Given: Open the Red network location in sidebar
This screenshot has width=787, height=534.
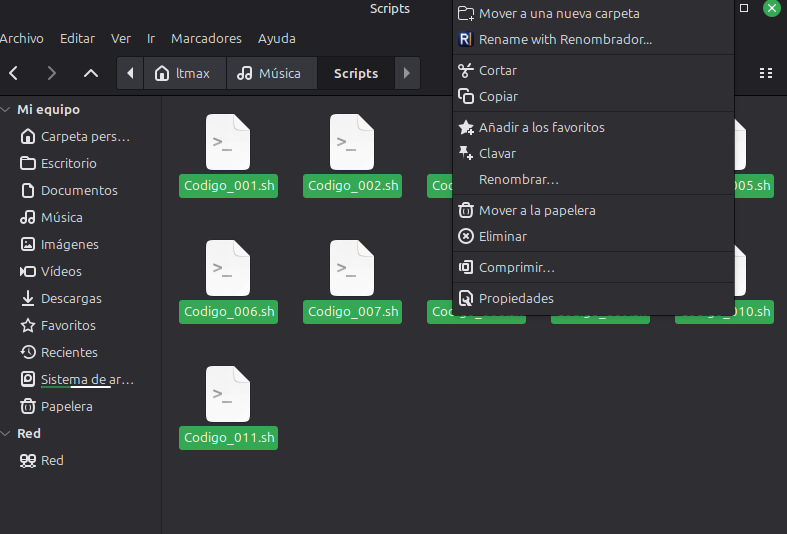Looking at the screenshot, I should pos(80,461).
